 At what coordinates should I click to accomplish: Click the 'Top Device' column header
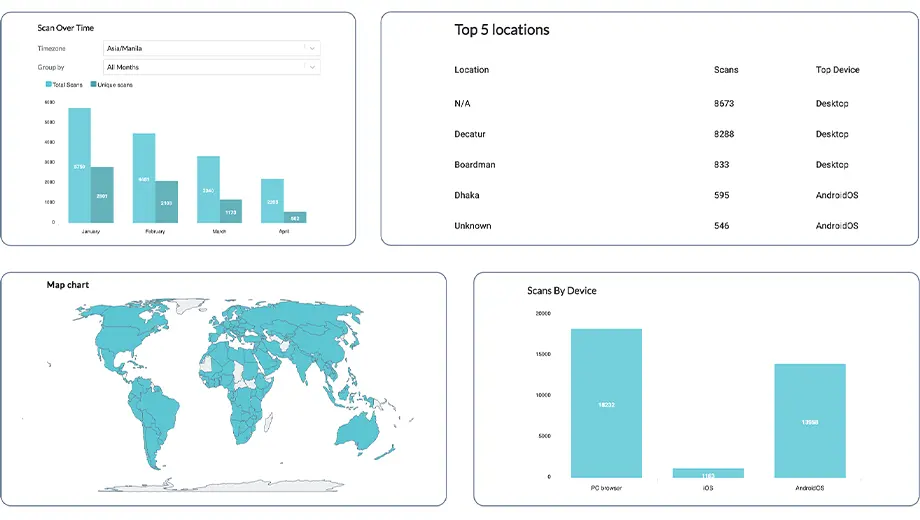(837, 69)
